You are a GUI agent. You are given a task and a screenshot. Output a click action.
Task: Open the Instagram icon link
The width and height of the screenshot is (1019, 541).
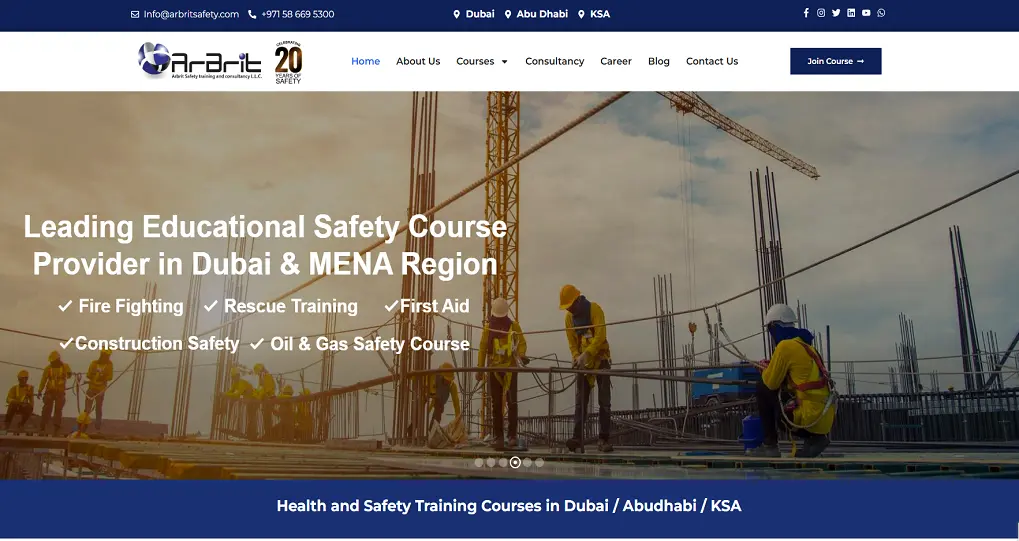tap(821, 13)
